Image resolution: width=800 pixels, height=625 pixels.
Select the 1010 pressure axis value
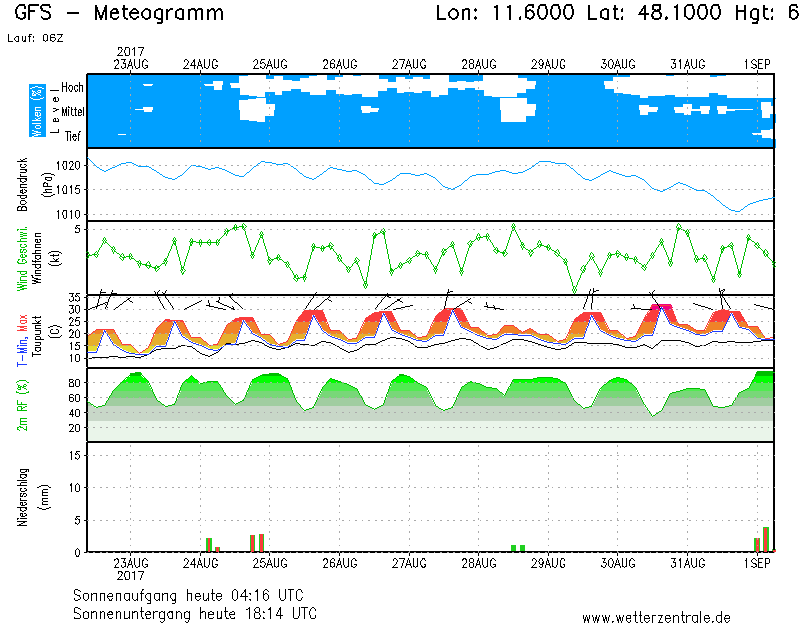pyautogui.click(x=68, y=214)
